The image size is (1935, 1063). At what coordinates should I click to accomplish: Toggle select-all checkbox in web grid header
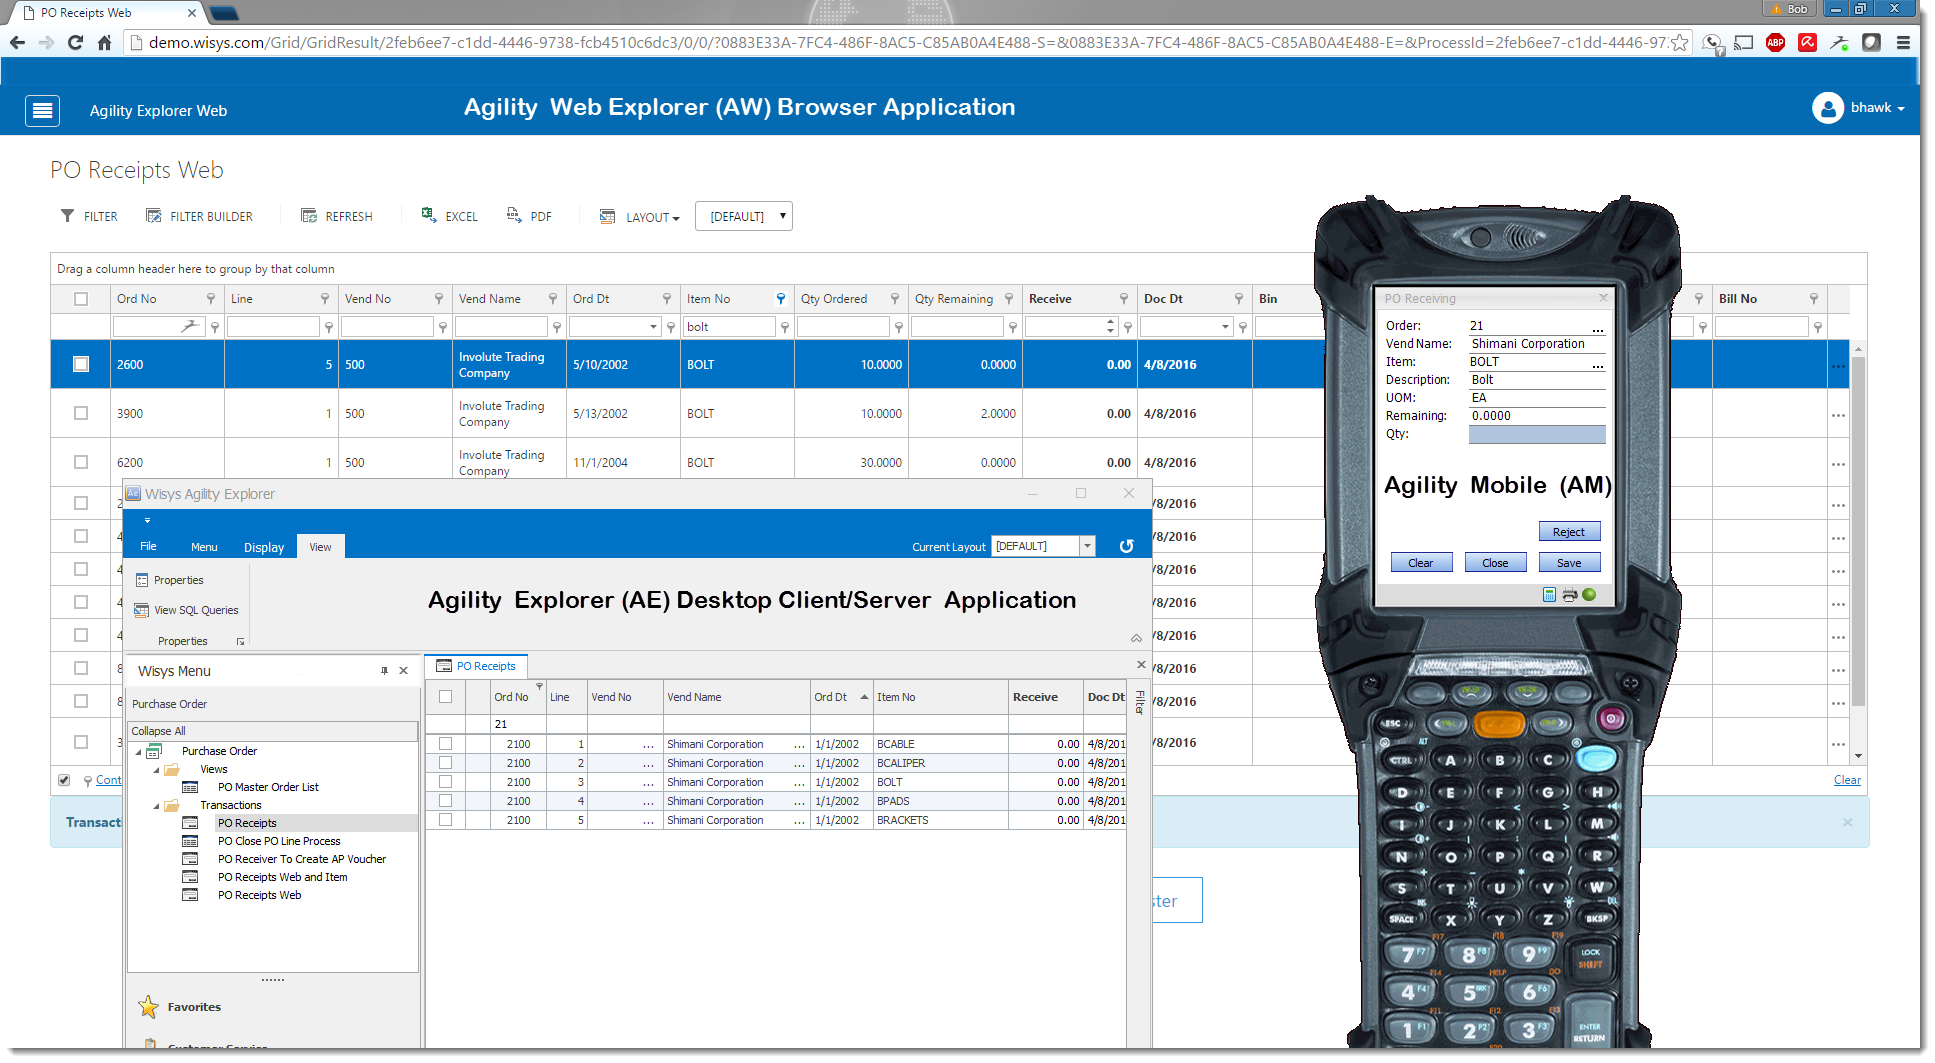coord(81,299)
